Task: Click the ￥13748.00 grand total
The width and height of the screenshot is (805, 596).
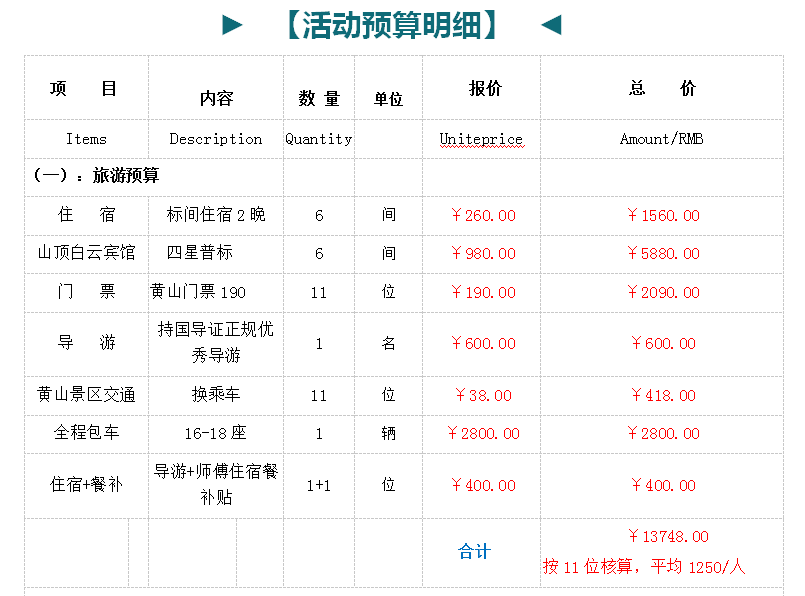Action: click(668, 536)
